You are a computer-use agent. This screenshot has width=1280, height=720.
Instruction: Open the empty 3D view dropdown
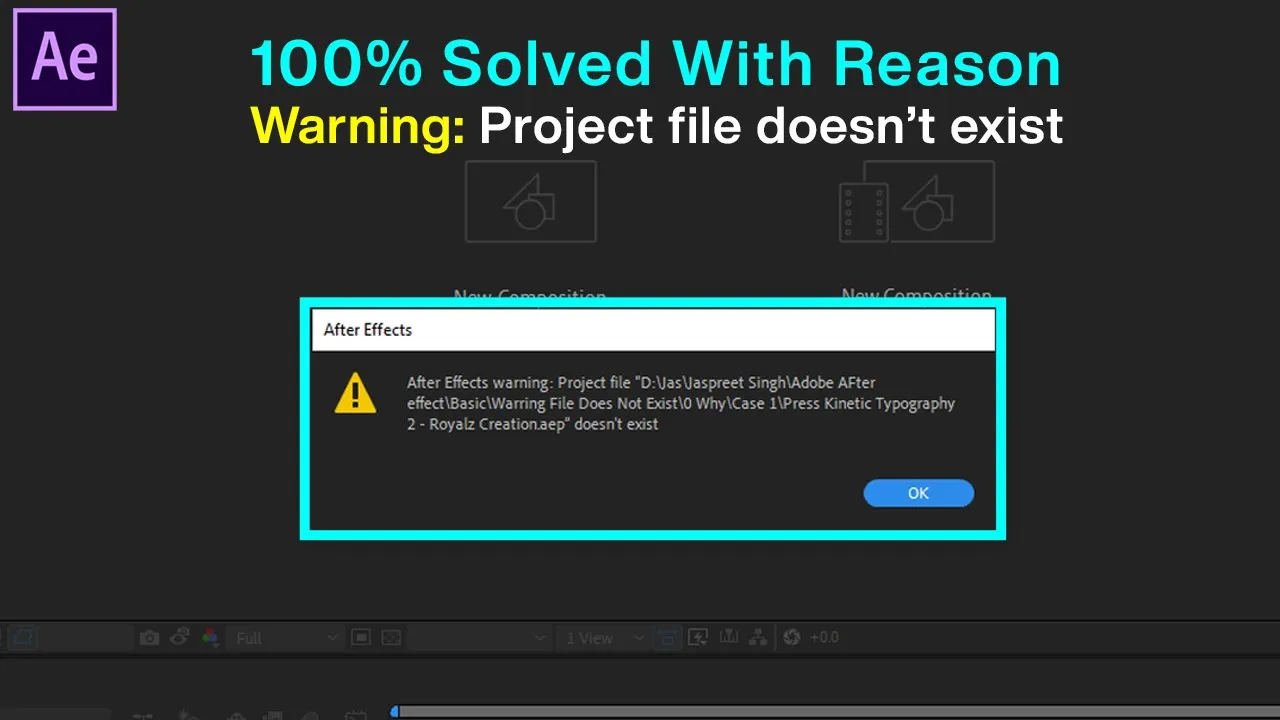click(x=480, y=637)
